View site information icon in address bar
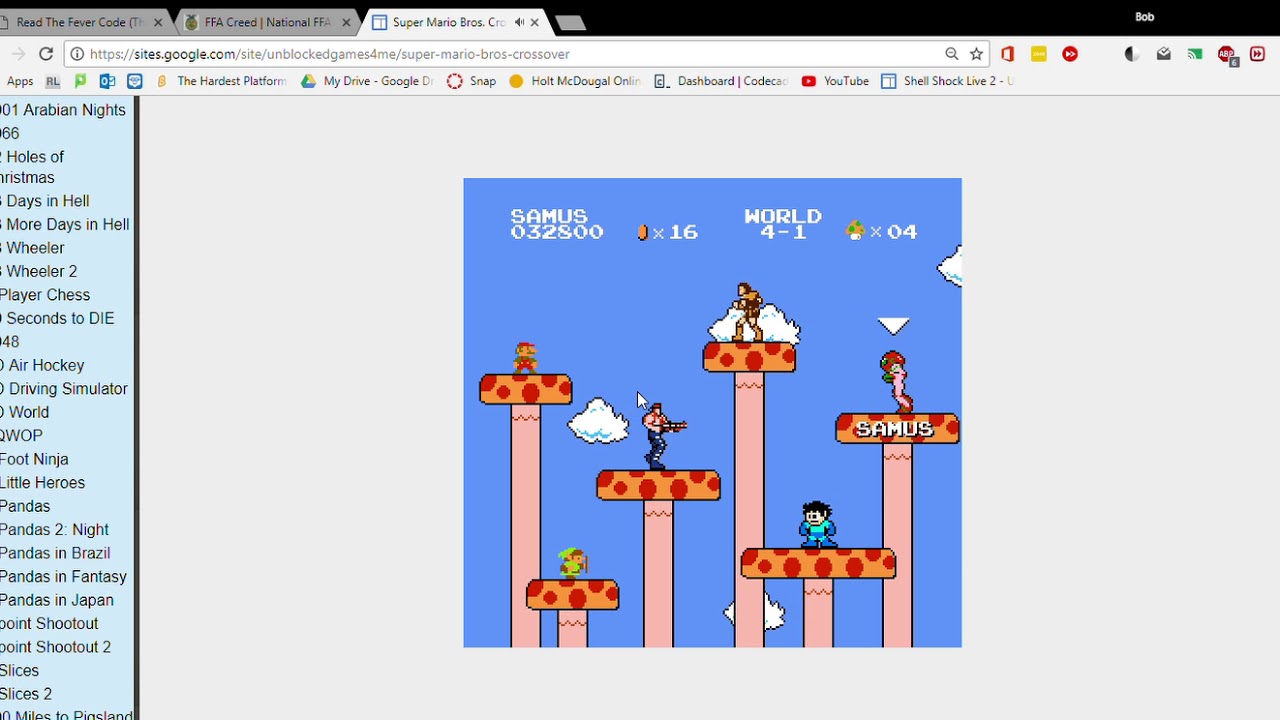The image size is (1280, 720). point(77,54)
